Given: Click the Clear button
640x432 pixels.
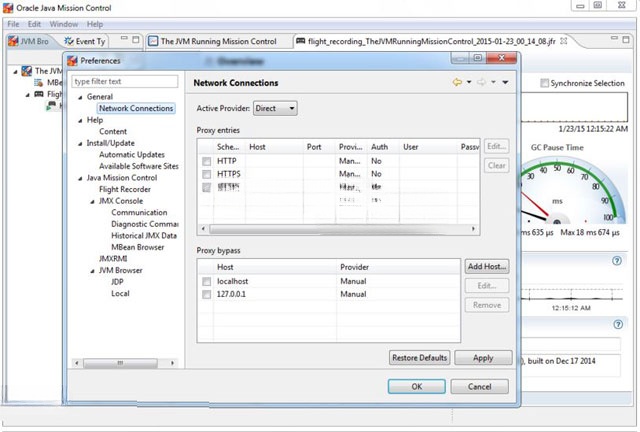Looking at the screenshot, I should tap(496, 165).
